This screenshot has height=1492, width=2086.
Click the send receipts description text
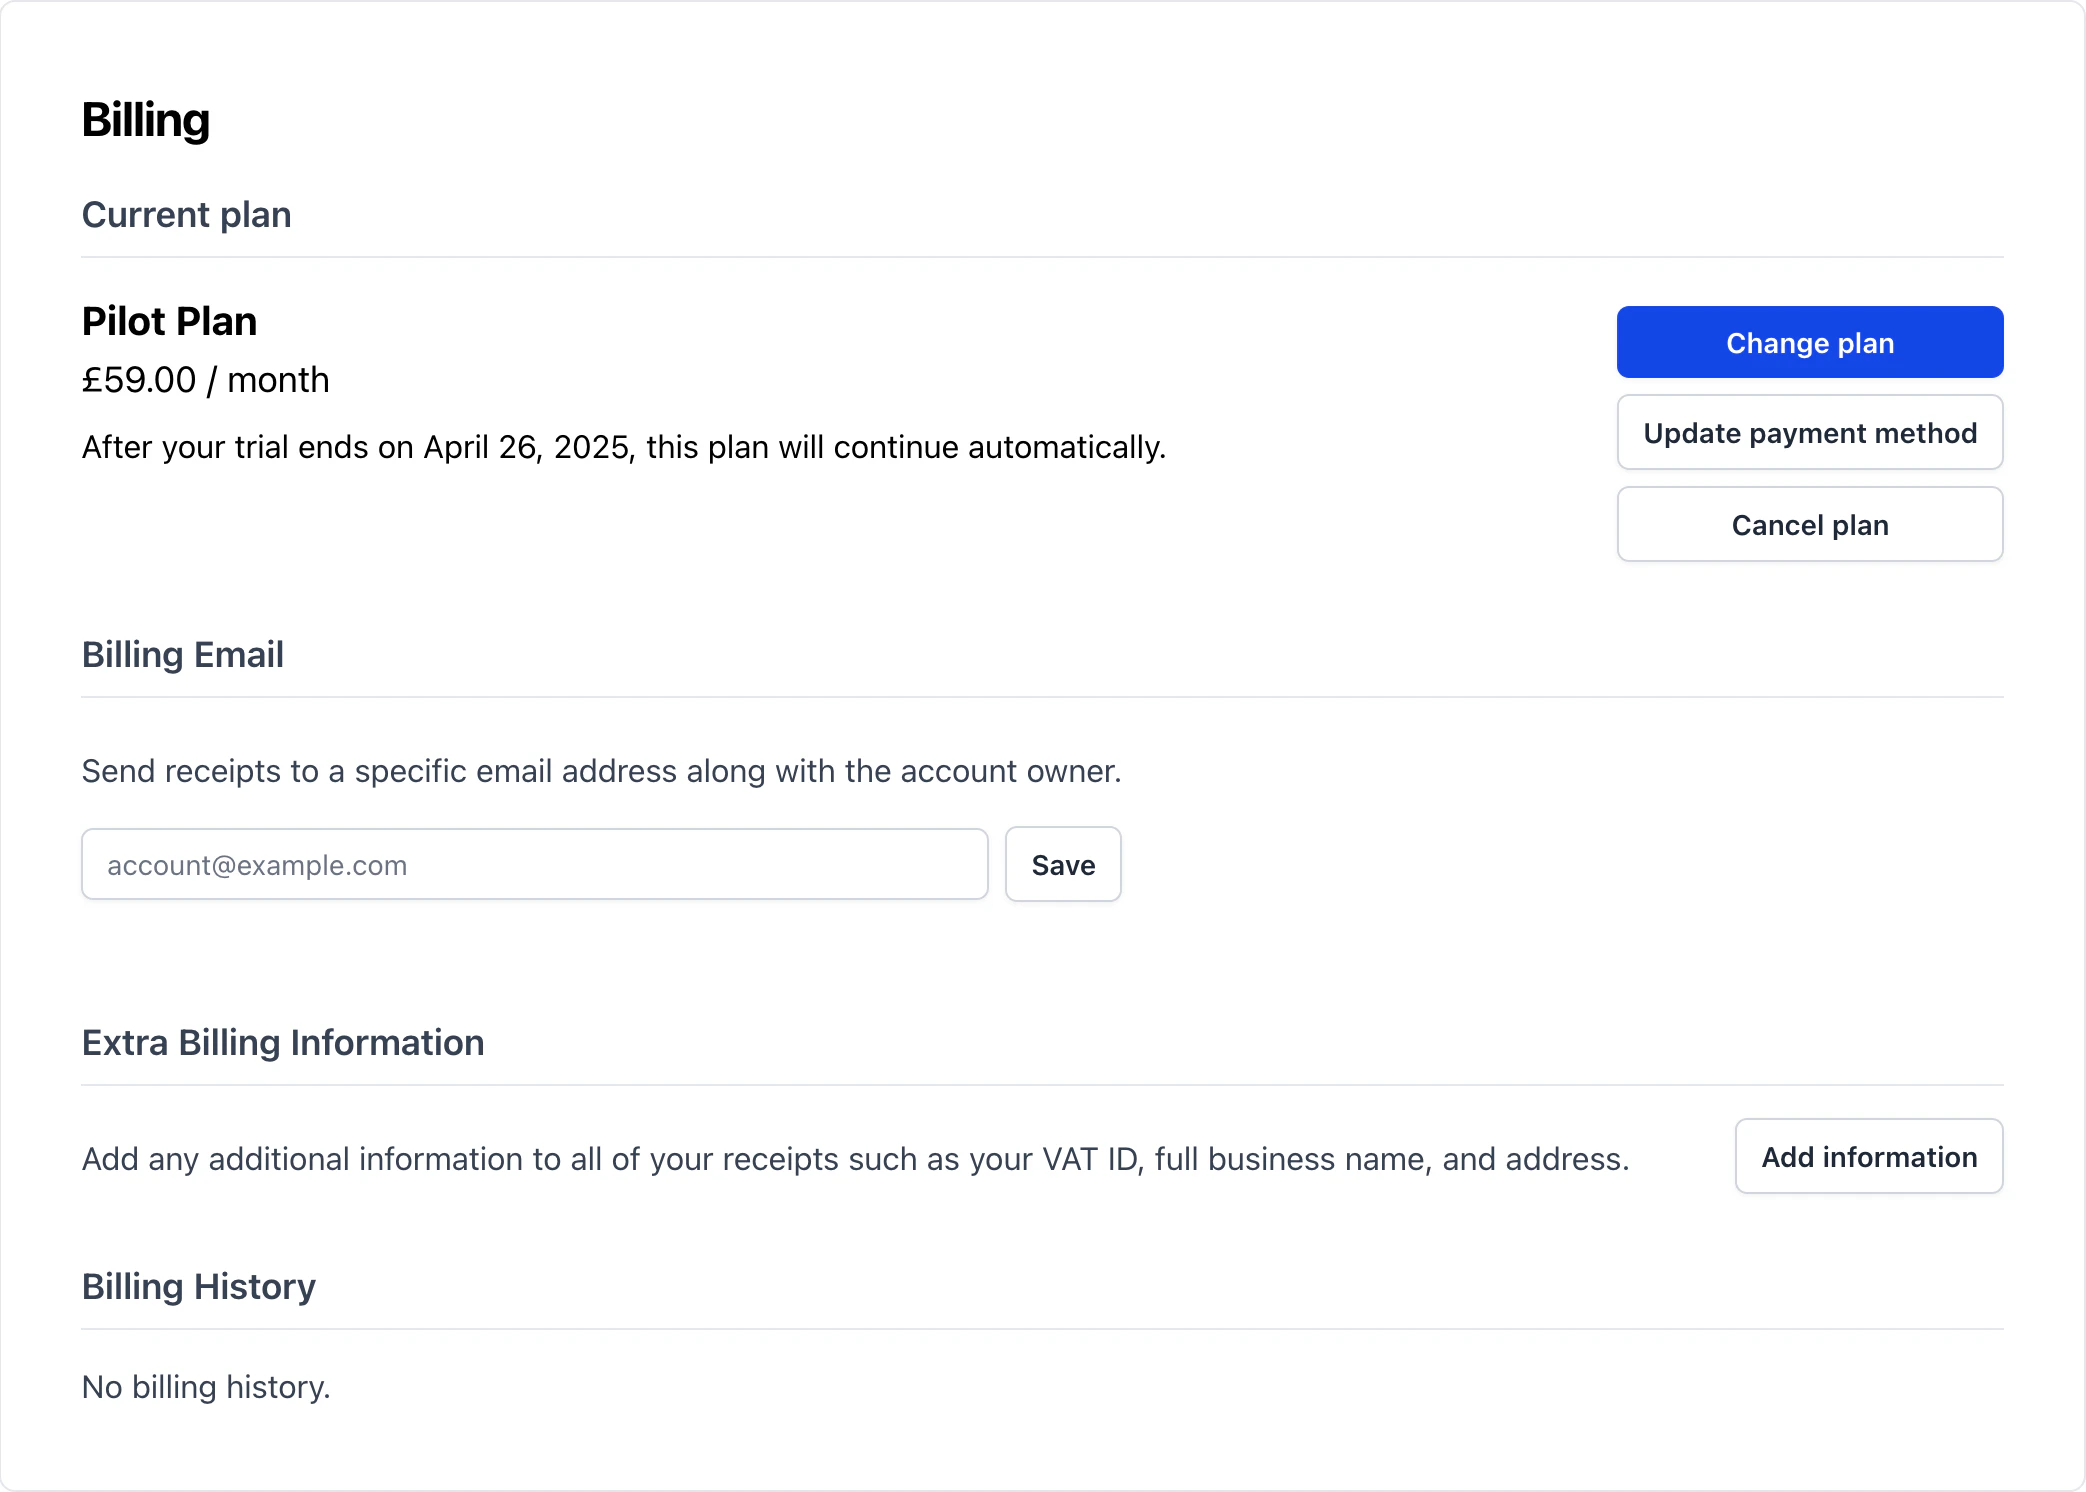pyautogui.click(x=601, y=771)
